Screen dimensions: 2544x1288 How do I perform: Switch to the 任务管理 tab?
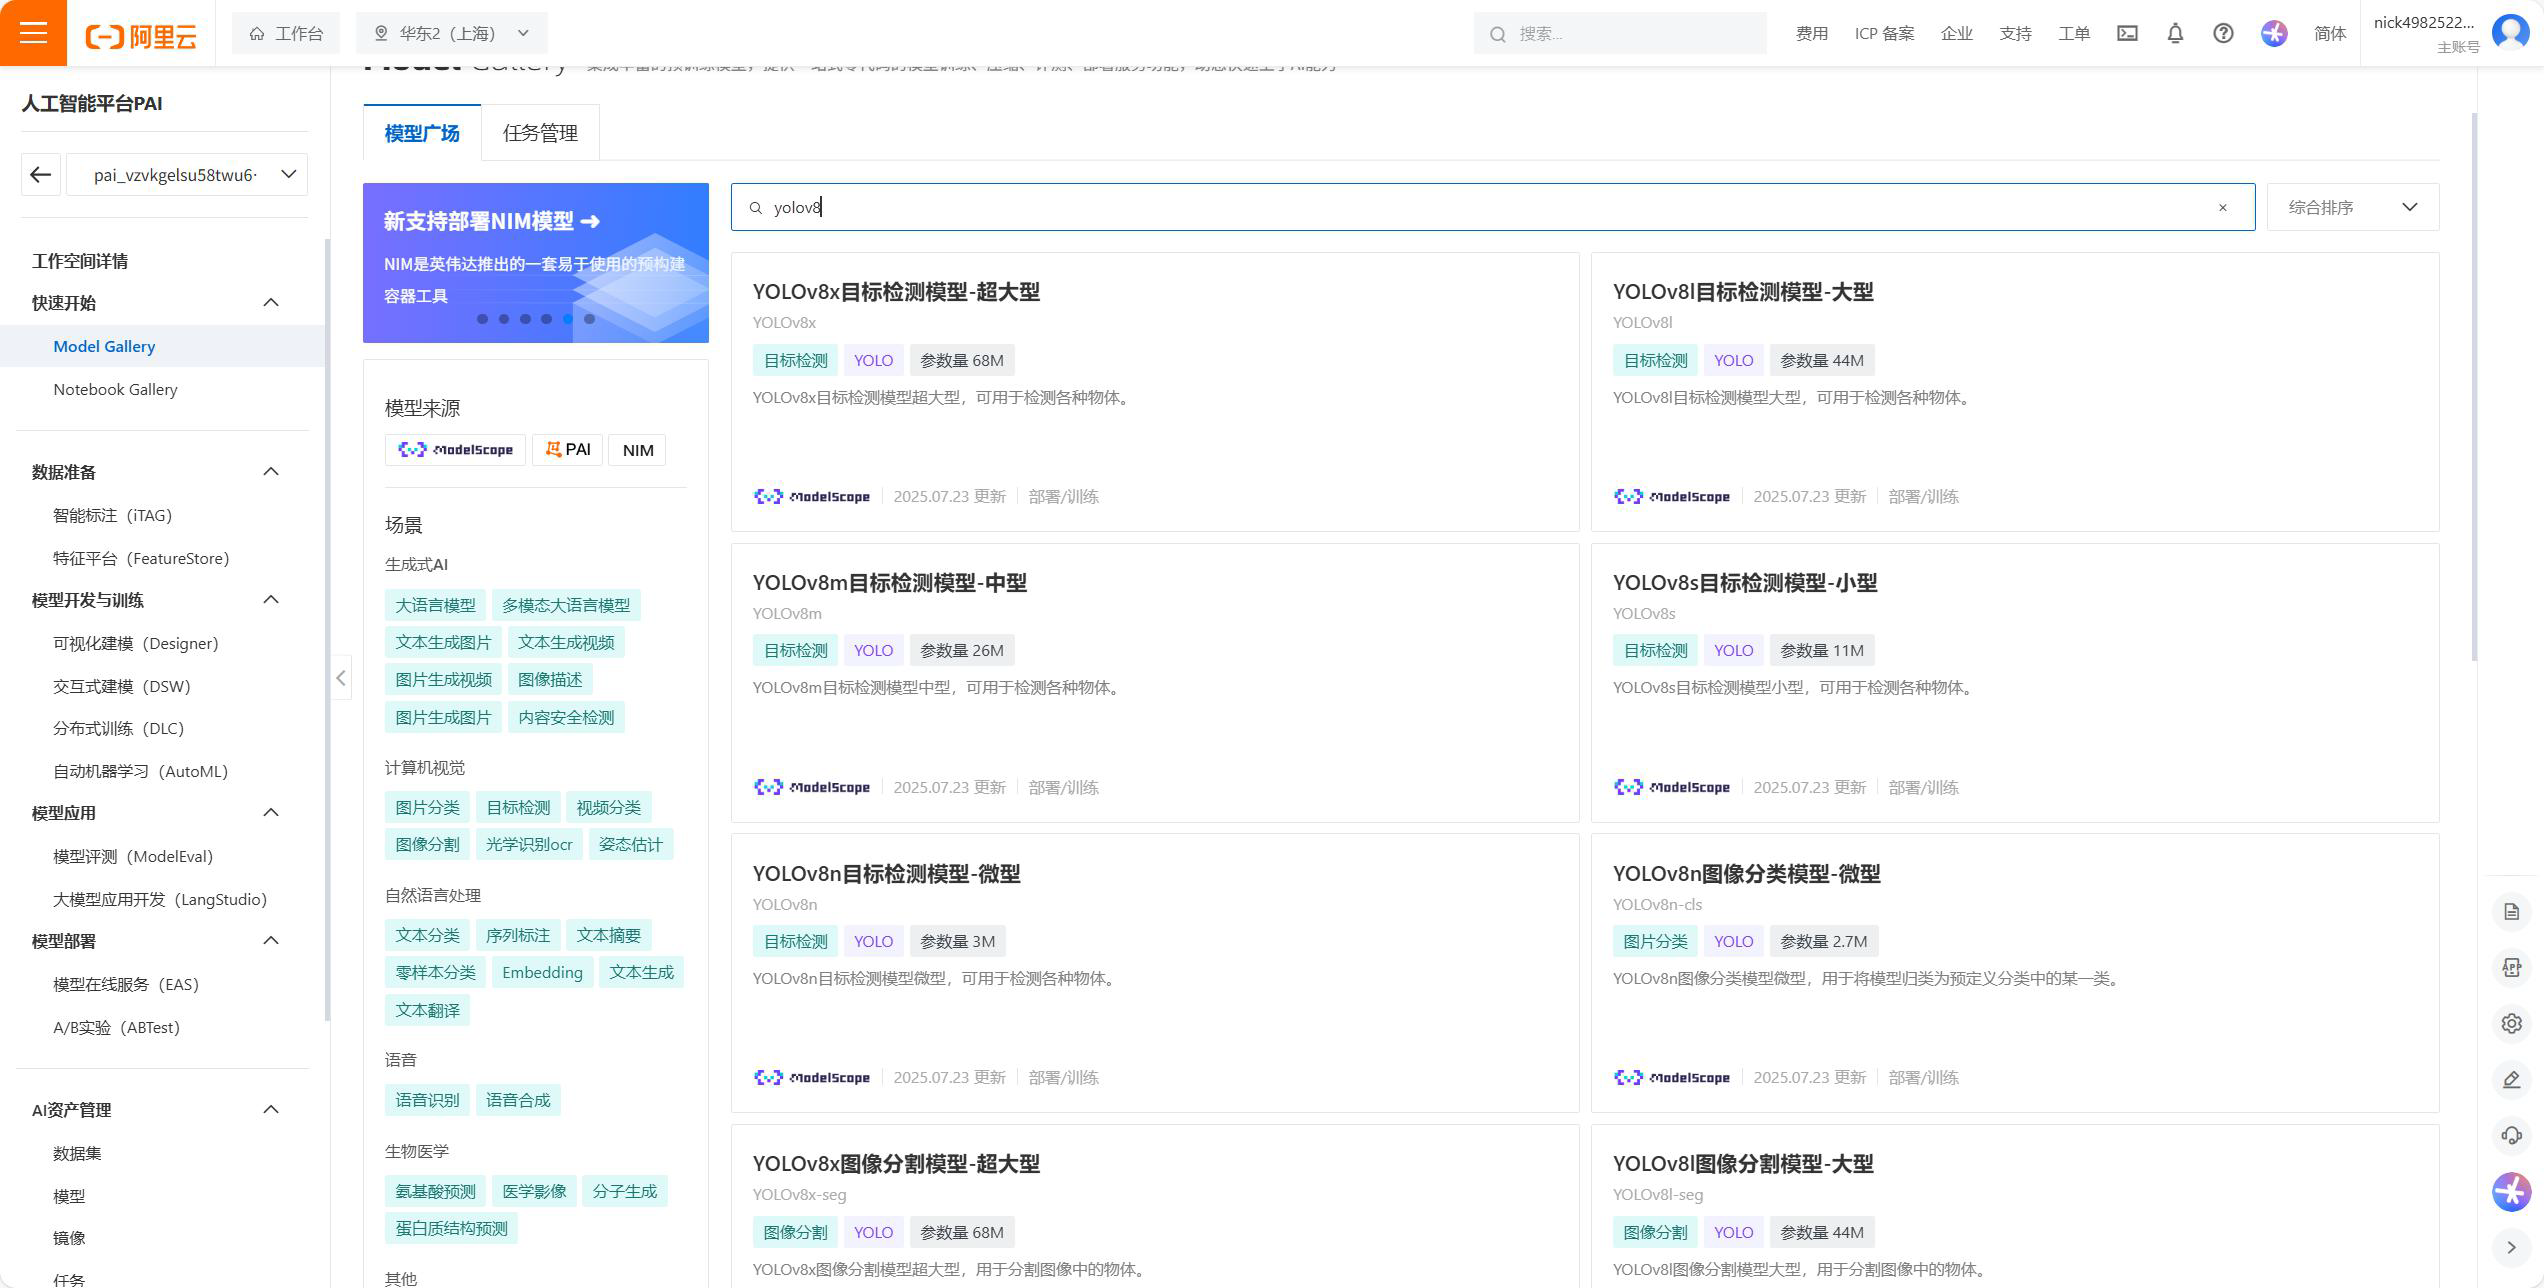click(x=540, y=133)
